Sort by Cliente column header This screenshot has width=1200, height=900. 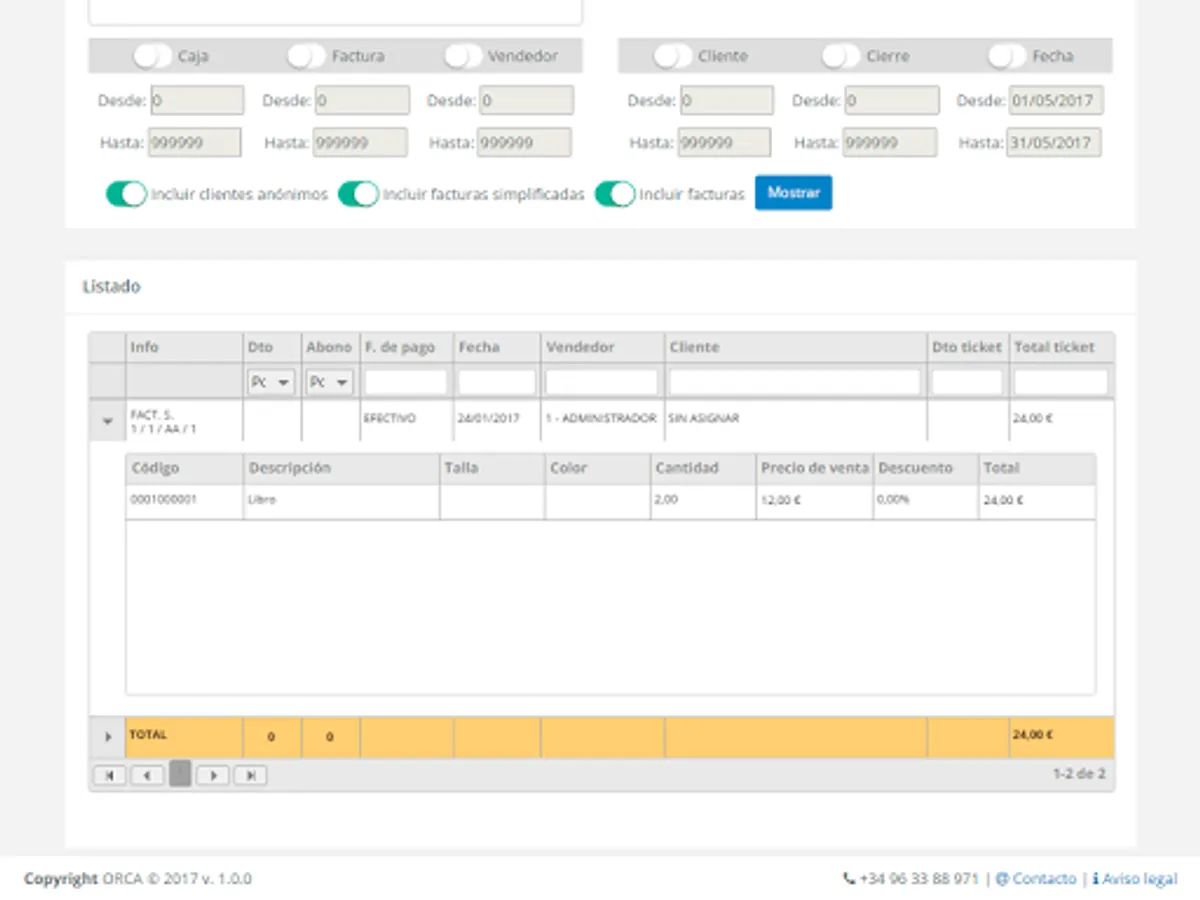pos(796,347)
